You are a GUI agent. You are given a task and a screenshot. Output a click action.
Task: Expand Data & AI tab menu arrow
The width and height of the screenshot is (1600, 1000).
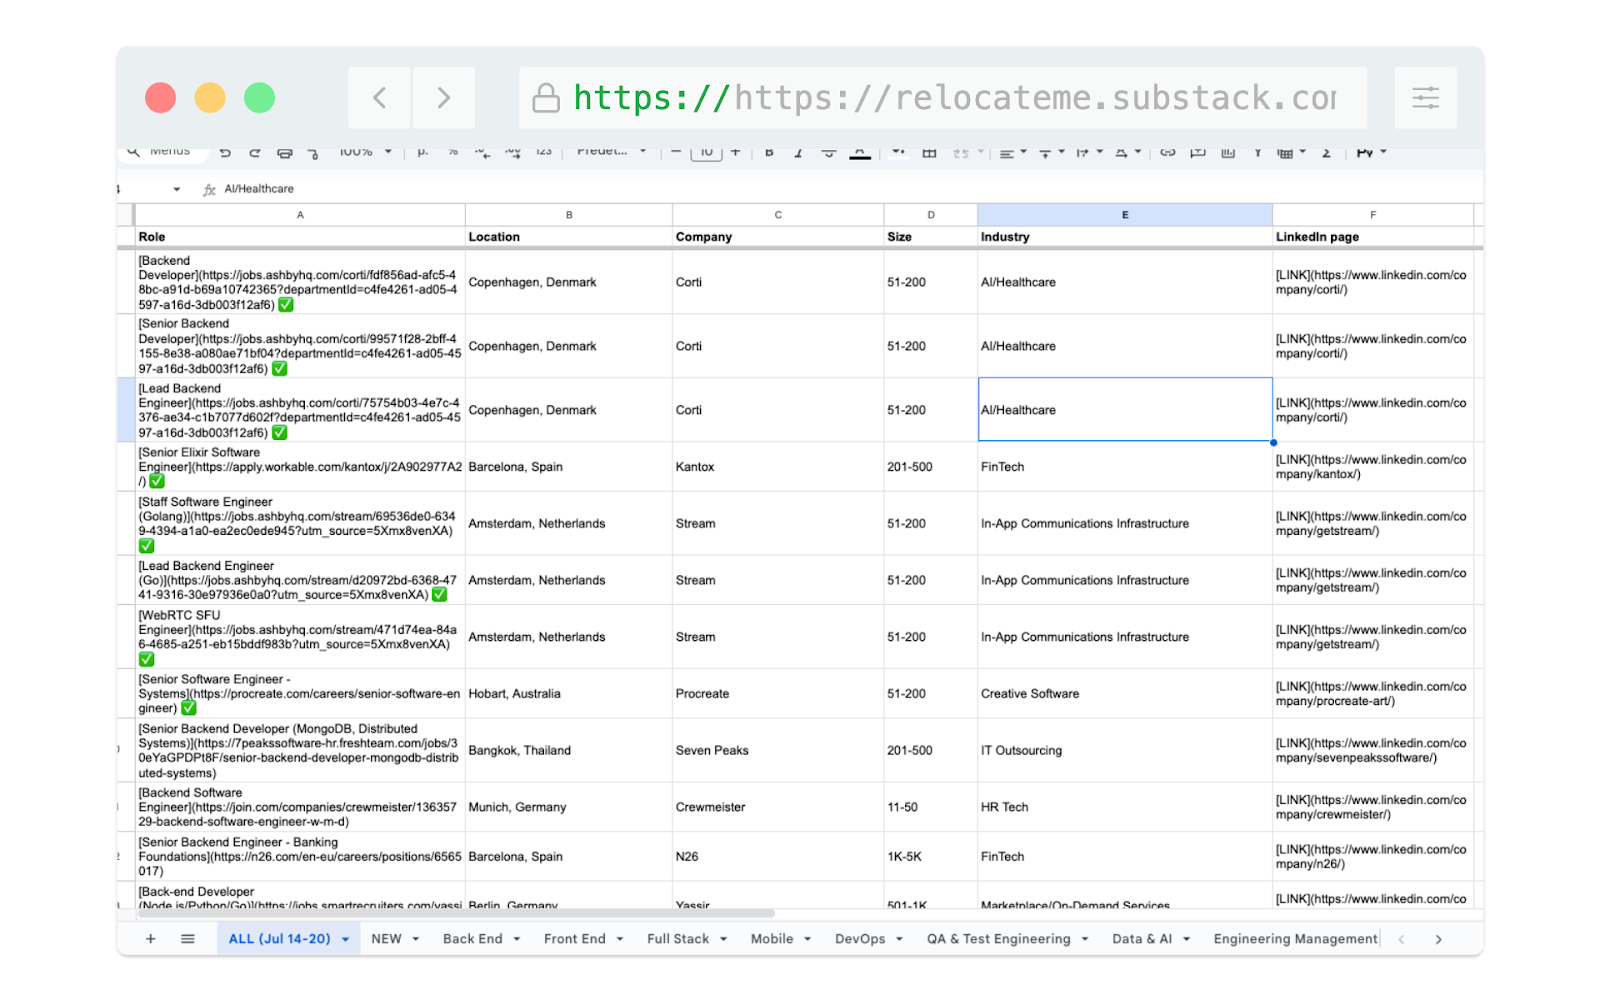tap(1187, 940)
